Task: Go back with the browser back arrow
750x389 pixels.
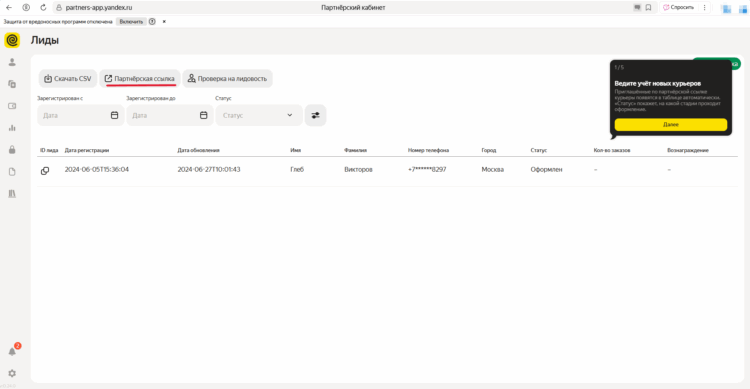Action: click(x=9, y=8)
